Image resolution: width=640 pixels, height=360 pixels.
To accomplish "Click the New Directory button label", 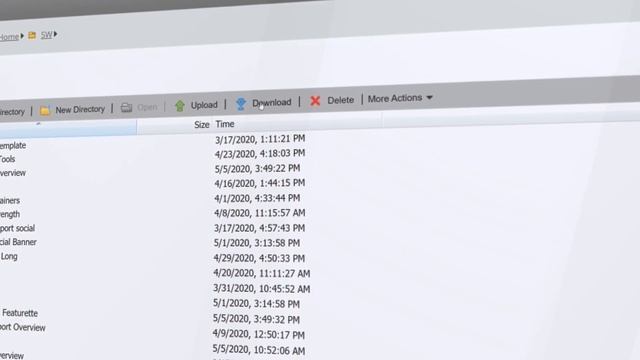I will (x=80, y=109).
